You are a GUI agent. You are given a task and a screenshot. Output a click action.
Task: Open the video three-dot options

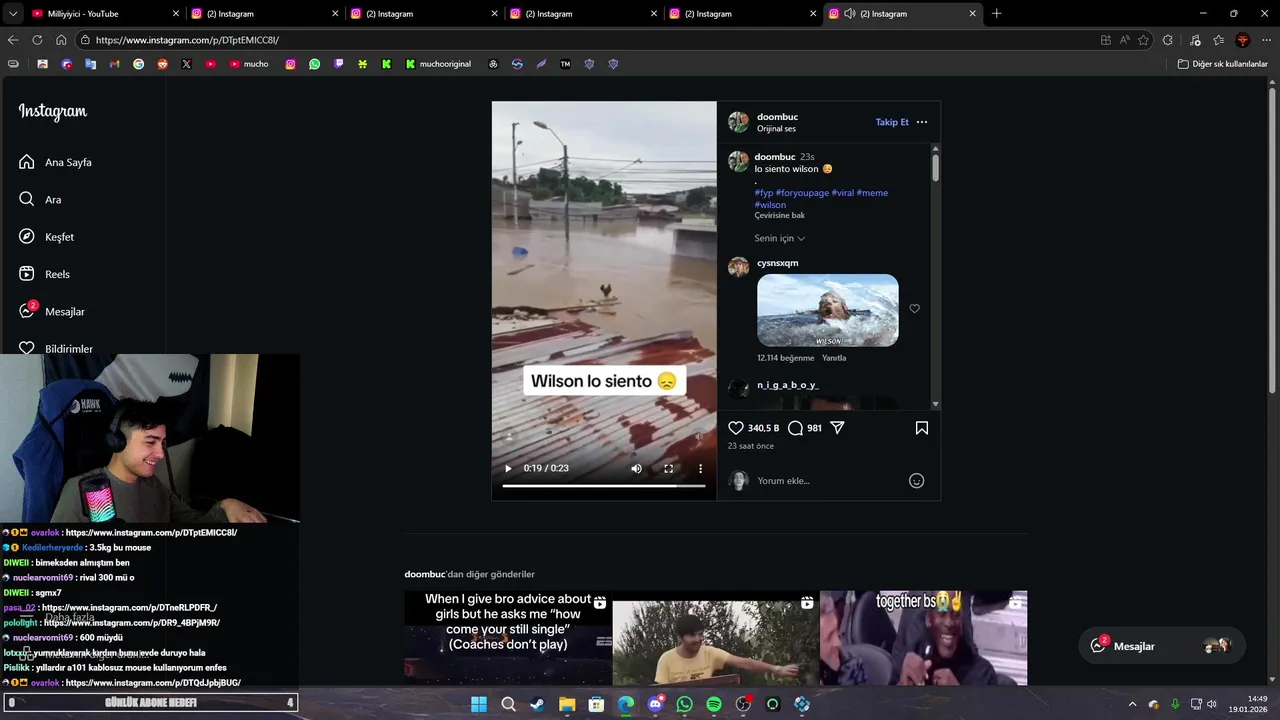700,468
